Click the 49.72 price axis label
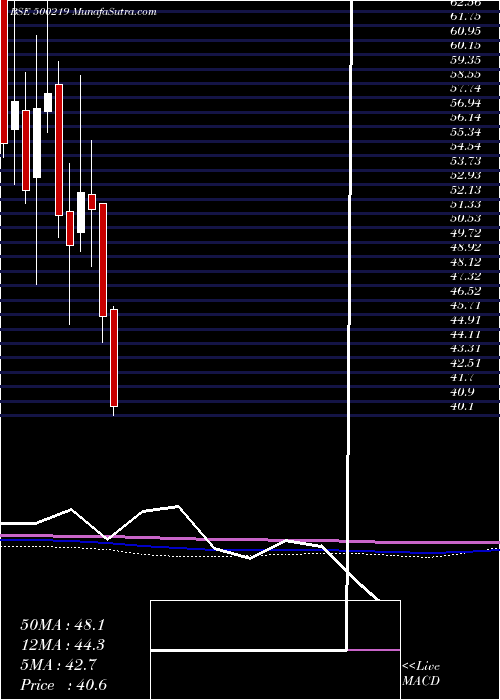 (465, 233)
